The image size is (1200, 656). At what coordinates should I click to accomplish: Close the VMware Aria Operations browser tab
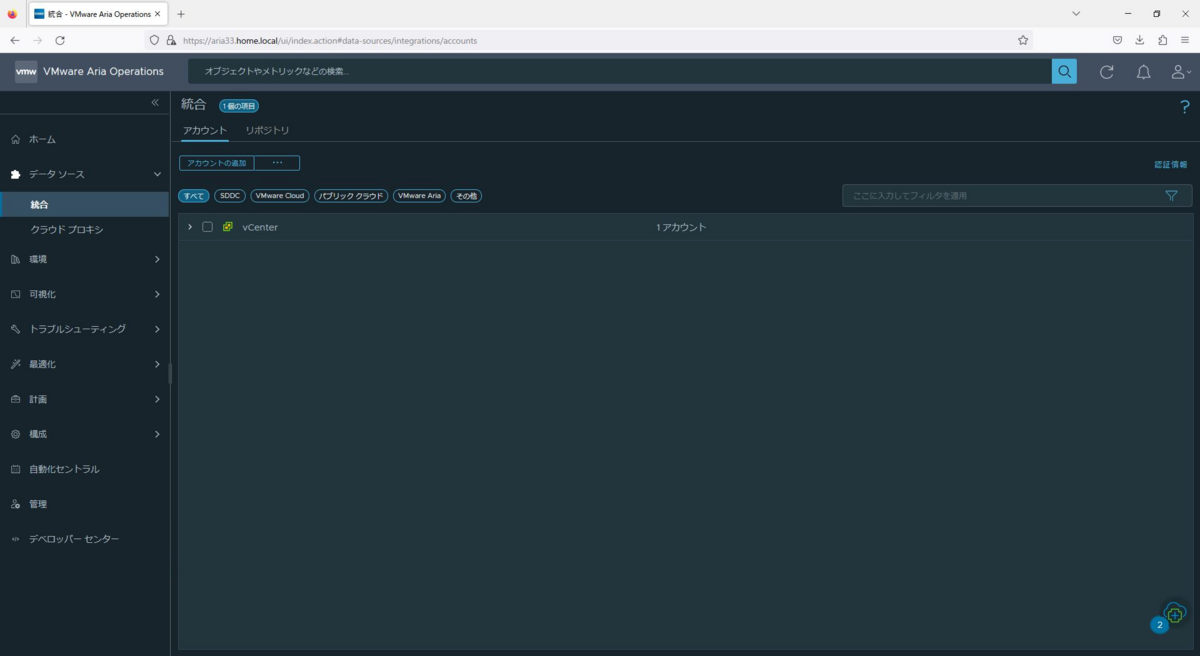(158, 14)
